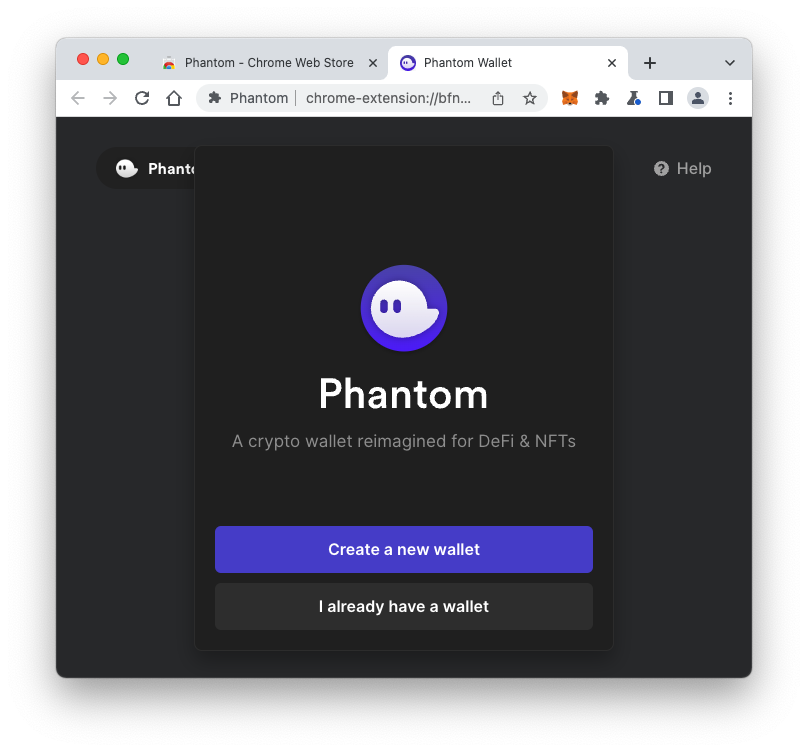
Task: Click the large Phantom ghost logo
Action: point(403,308)
